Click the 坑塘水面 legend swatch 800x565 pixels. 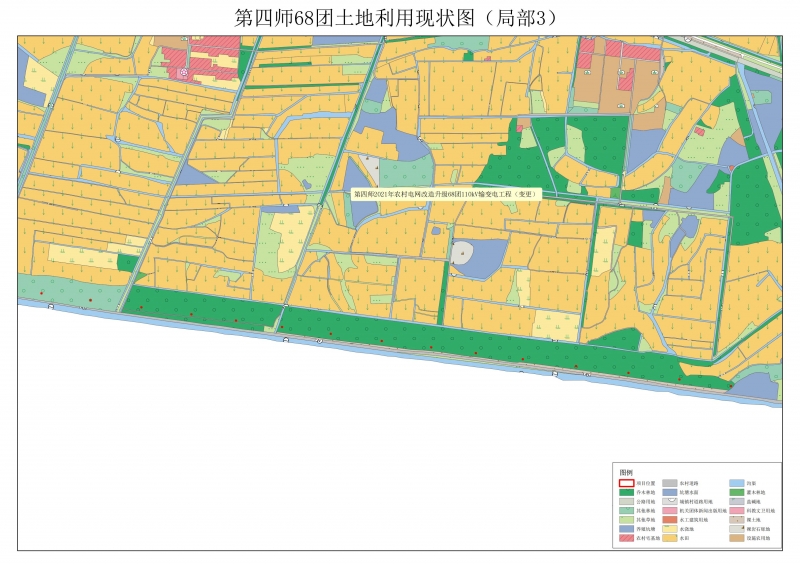point(671,492)
